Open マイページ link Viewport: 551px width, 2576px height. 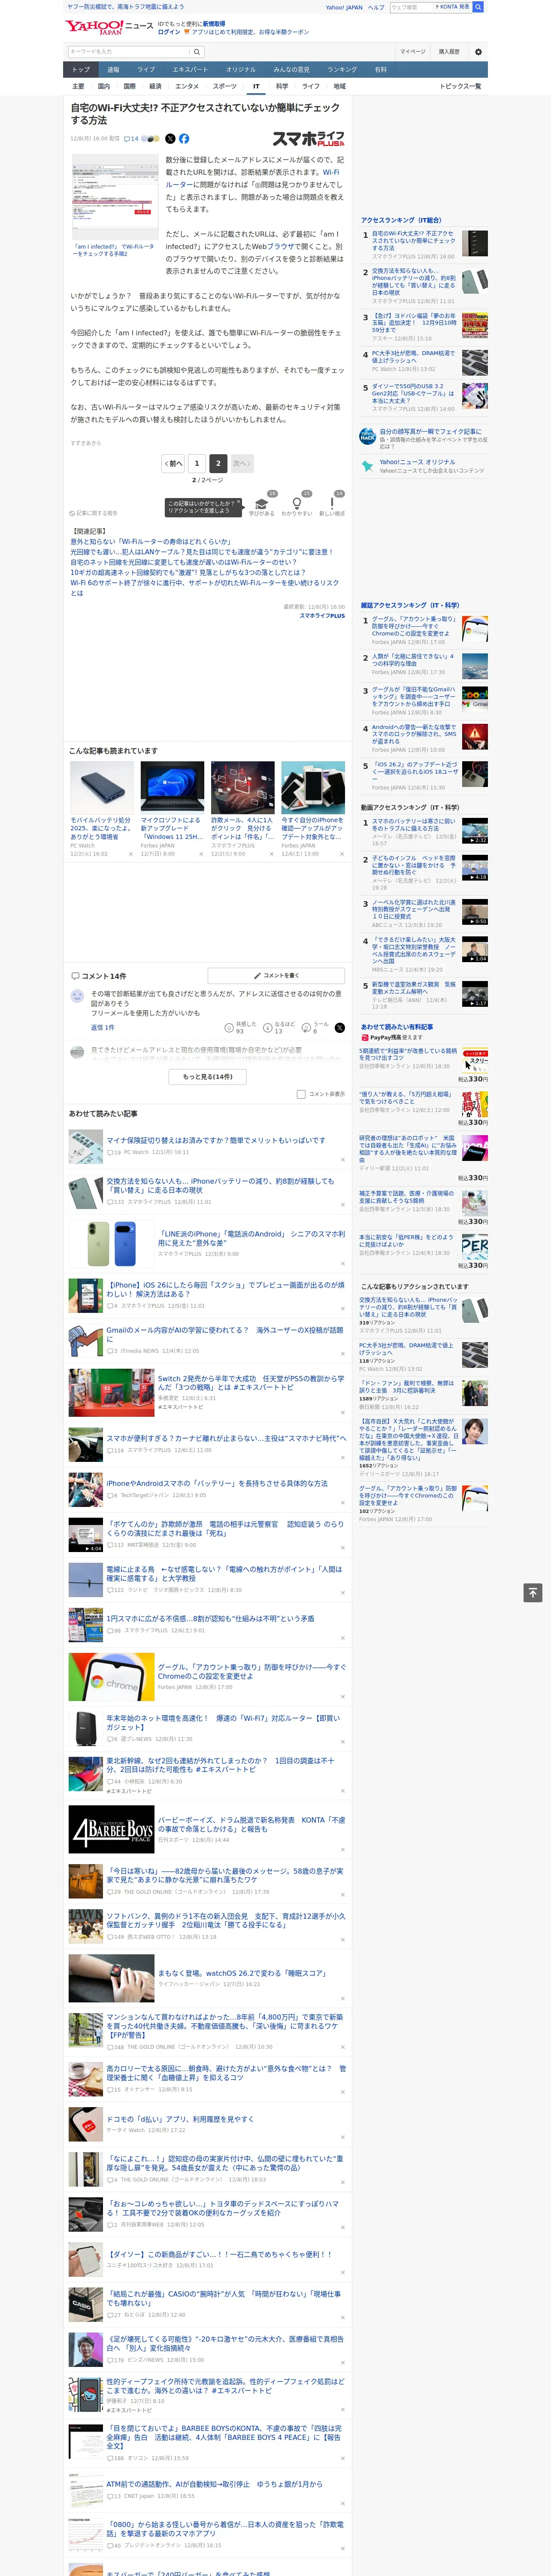click(412, 52)
